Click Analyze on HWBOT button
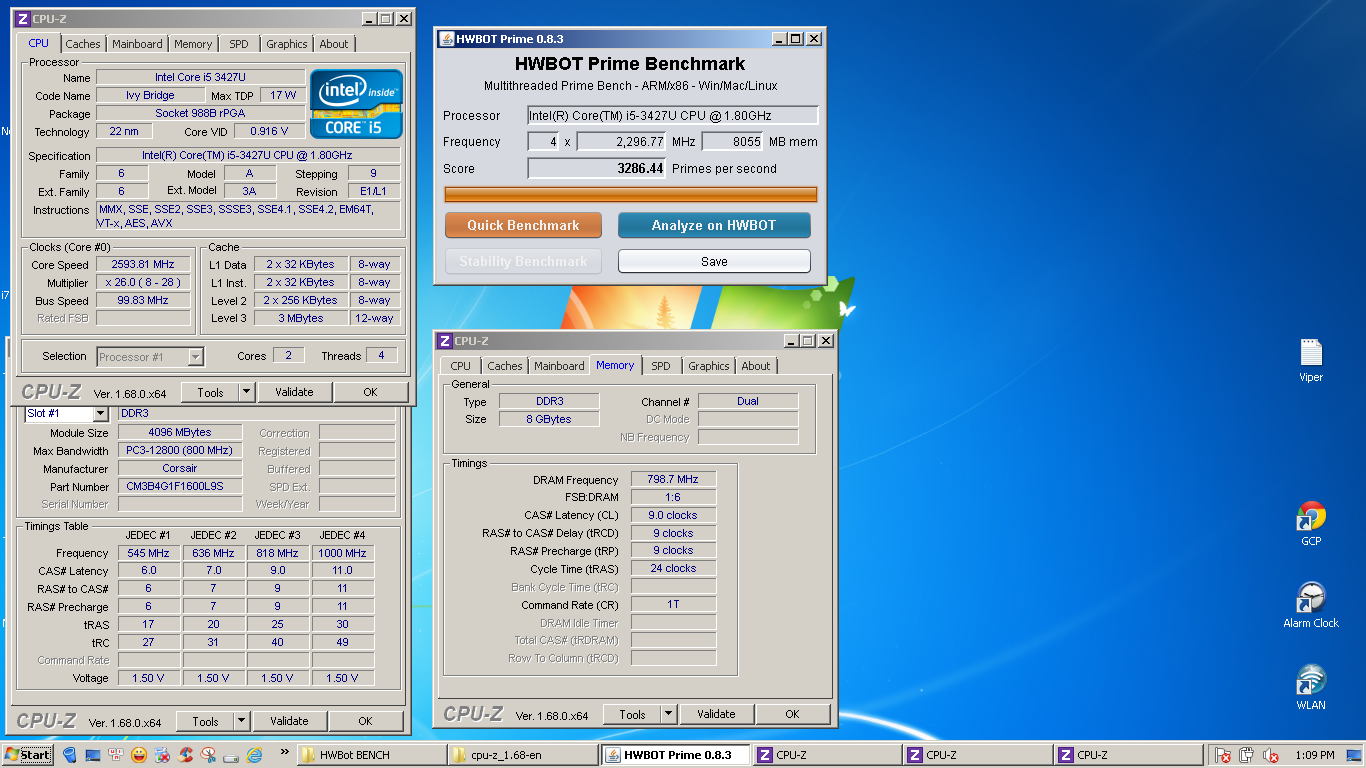This screenshot has height=768, width=1366. coord(714,225)
